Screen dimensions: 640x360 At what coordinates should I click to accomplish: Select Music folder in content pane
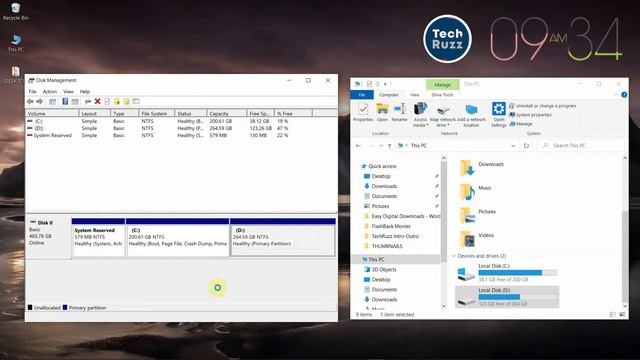click(x=476, y=191)
